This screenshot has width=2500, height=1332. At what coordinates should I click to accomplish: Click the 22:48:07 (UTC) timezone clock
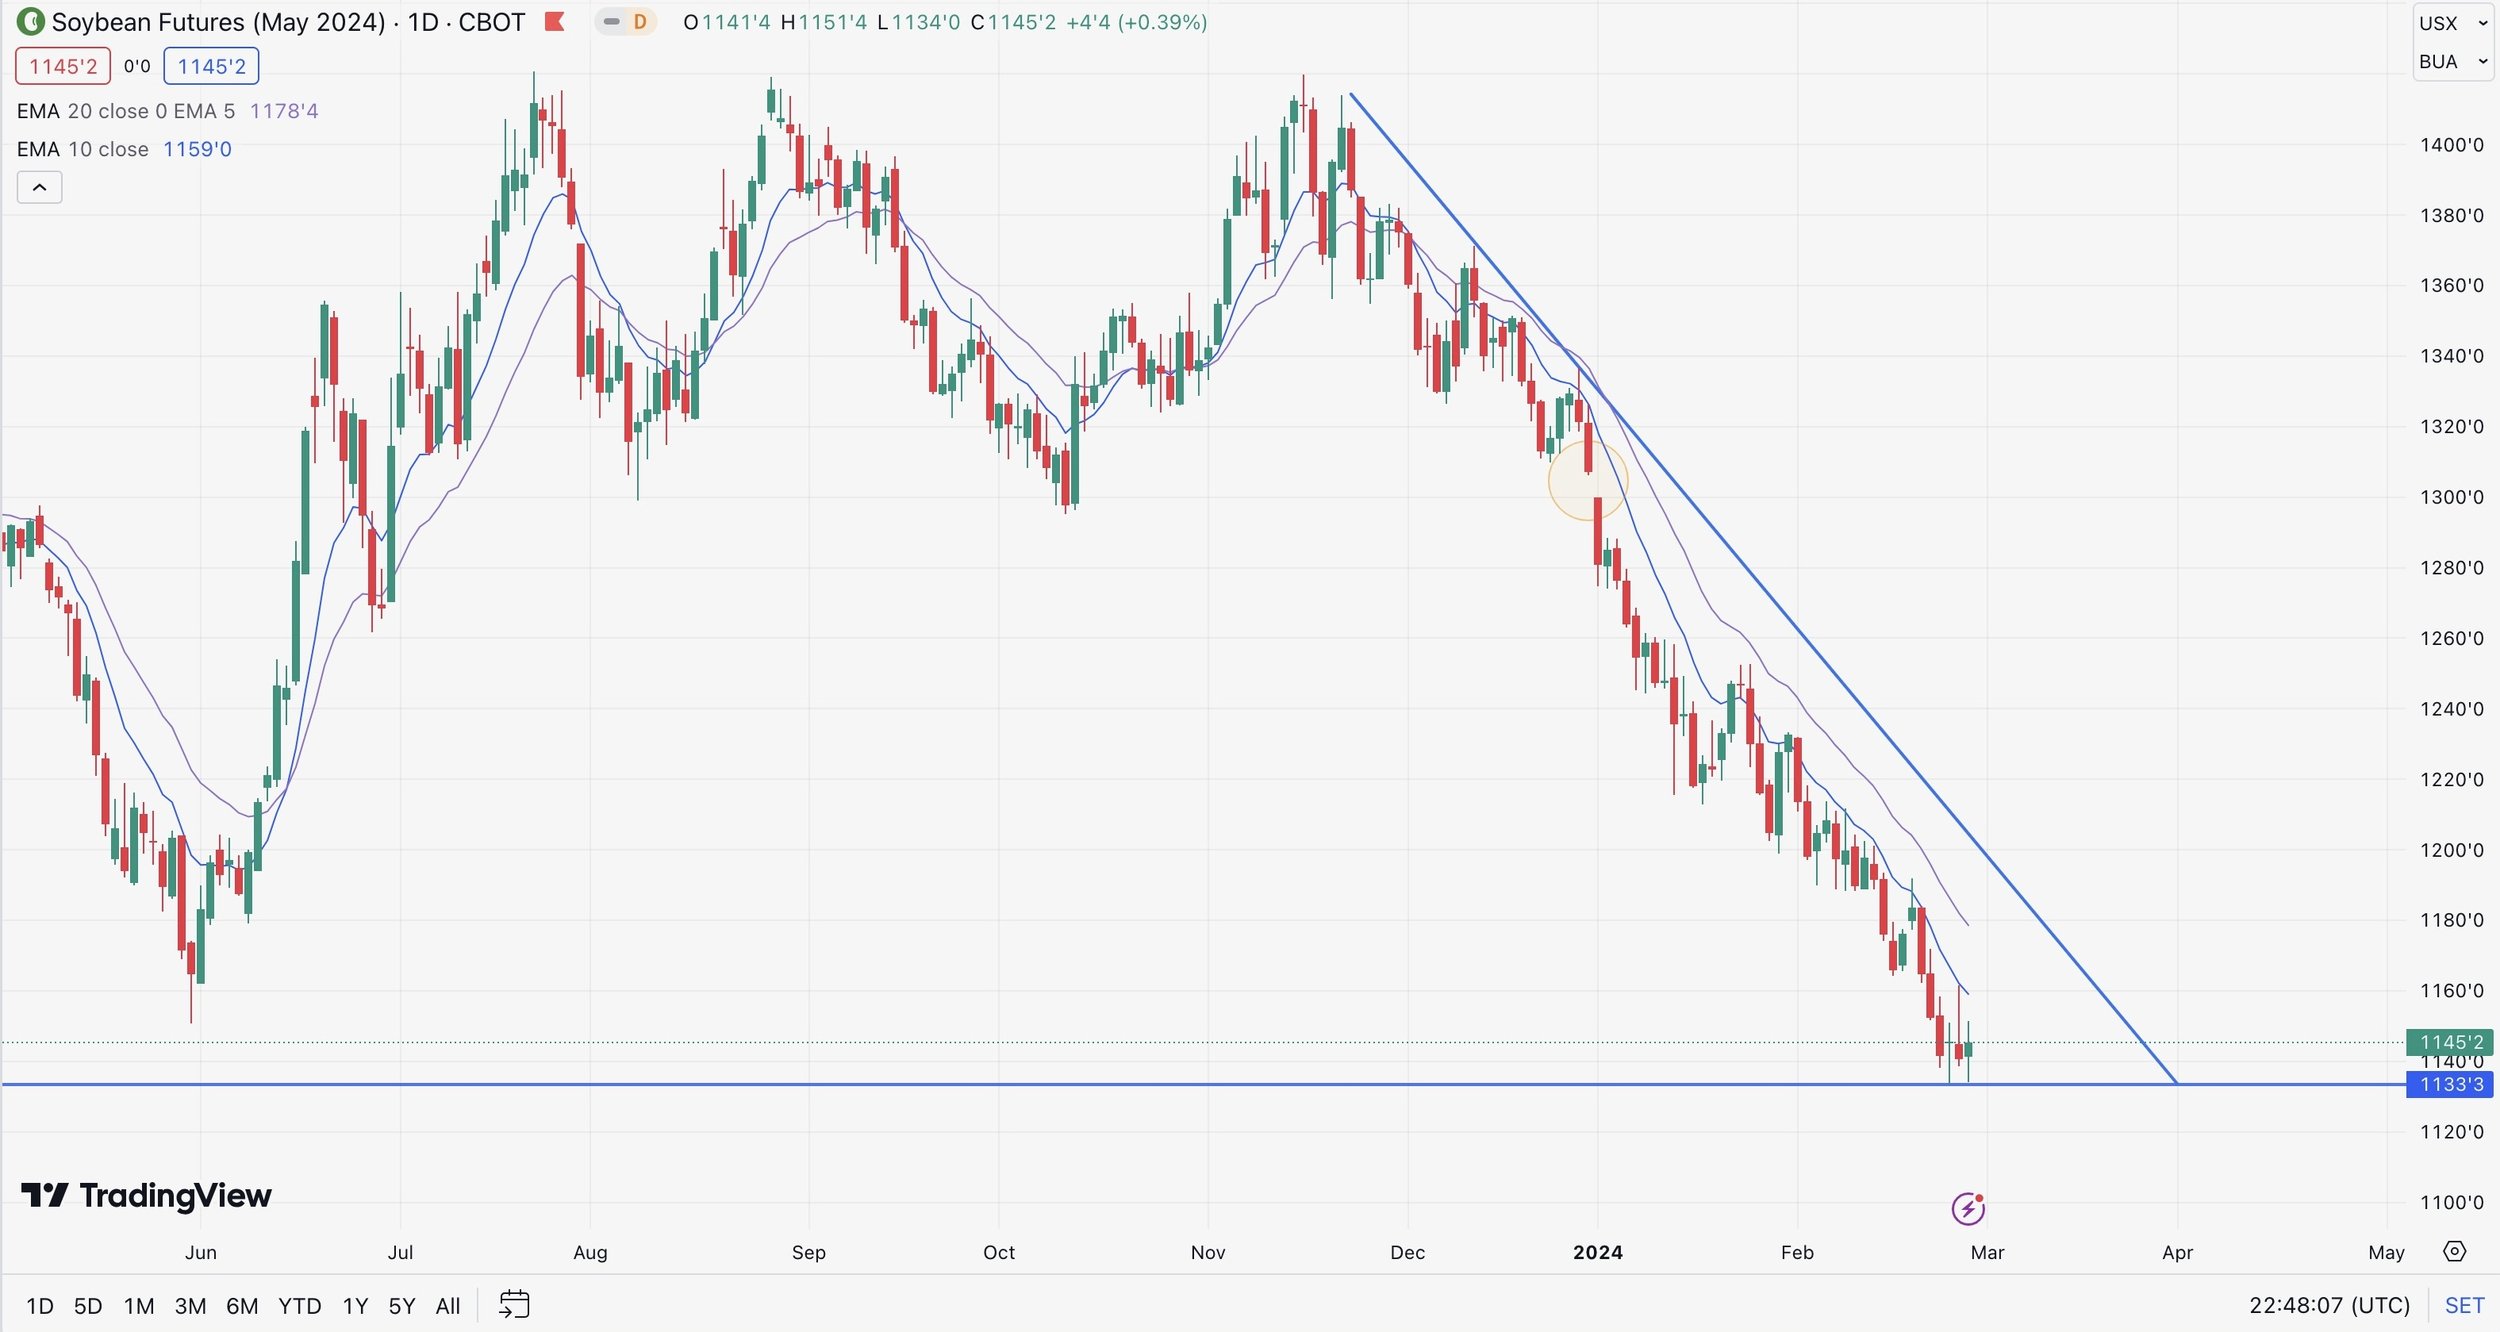[2329, 1305]
